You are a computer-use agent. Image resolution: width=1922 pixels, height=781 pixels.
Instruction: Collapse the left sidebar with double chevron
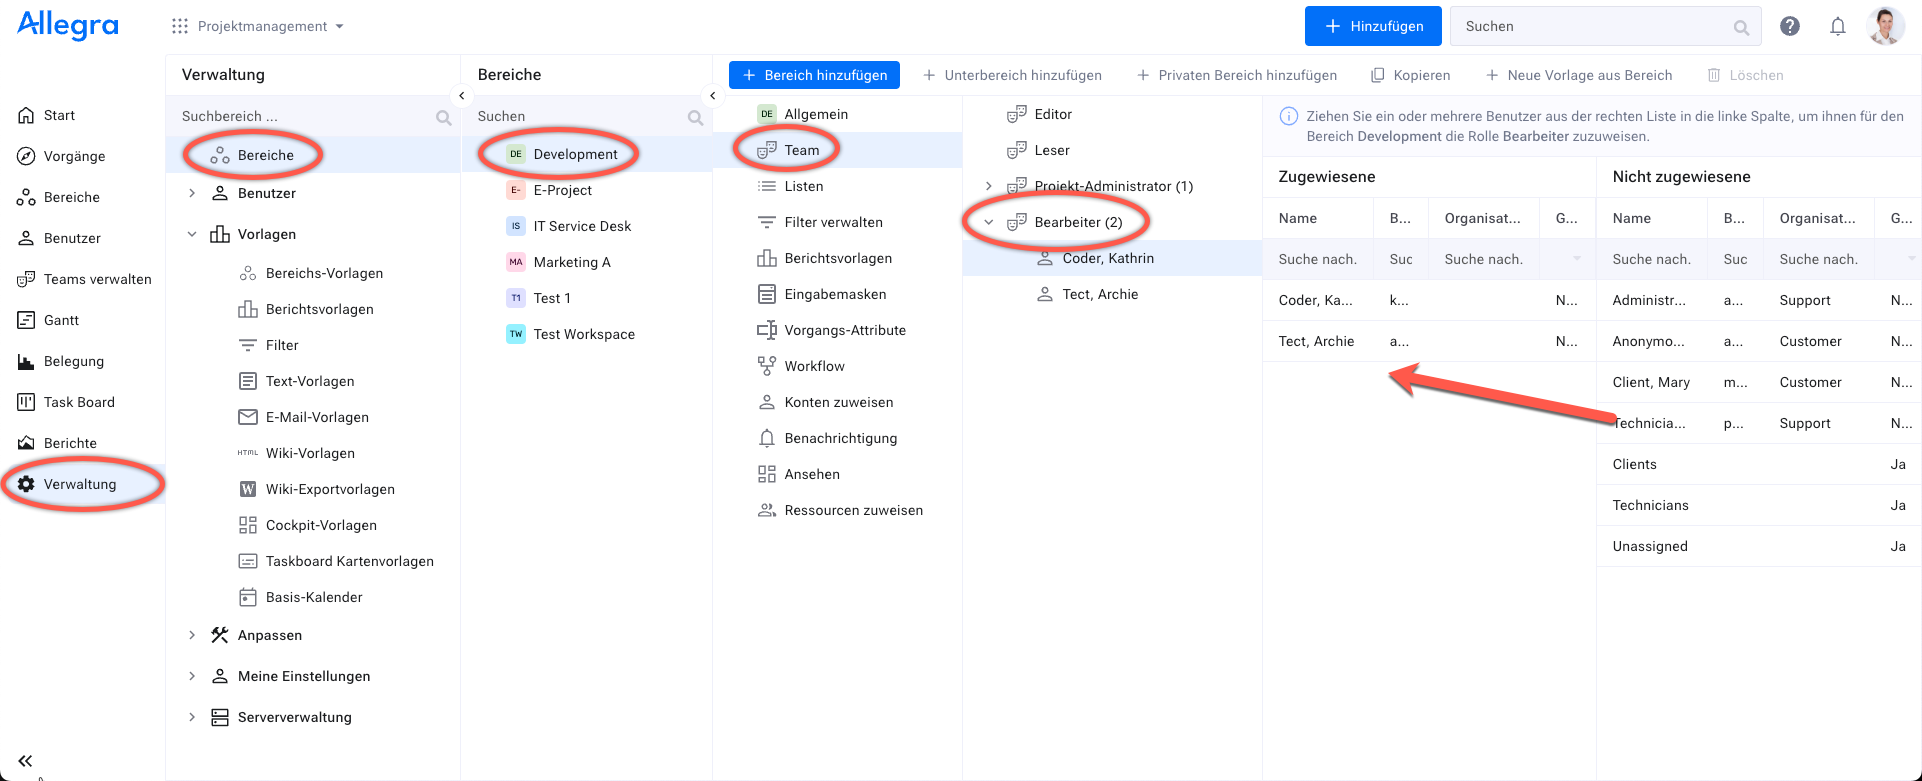point(25,761)
